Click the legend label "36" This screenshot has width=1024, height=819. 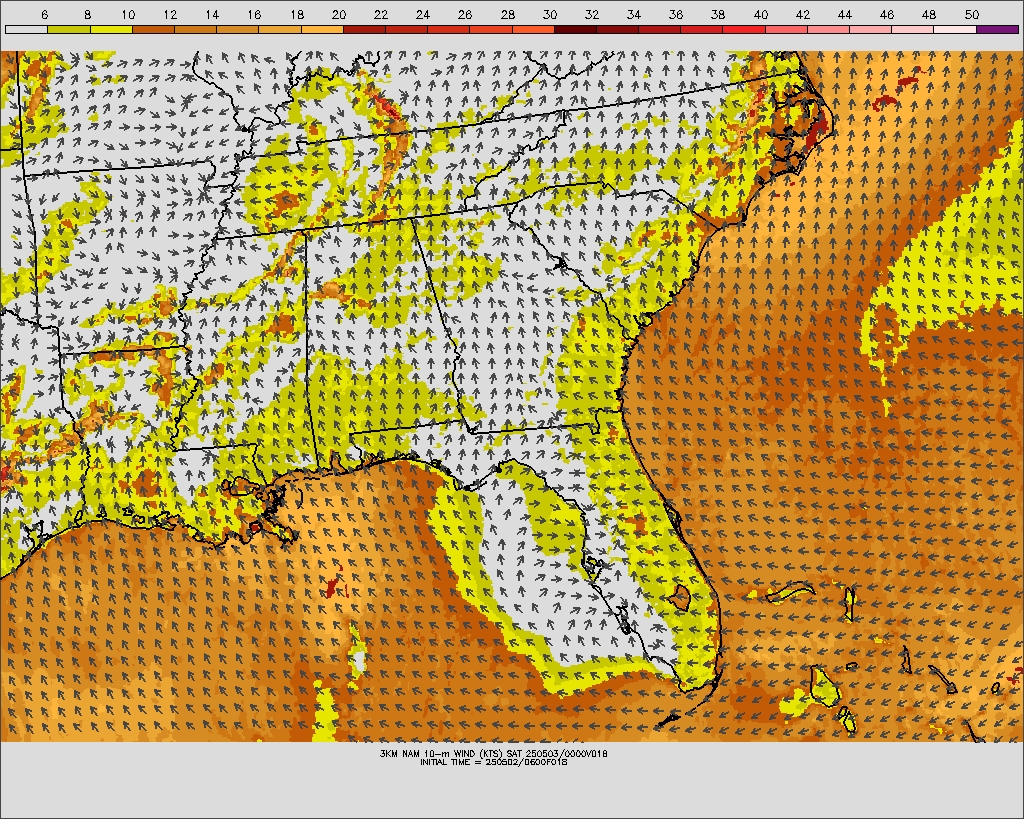(676, 15)
